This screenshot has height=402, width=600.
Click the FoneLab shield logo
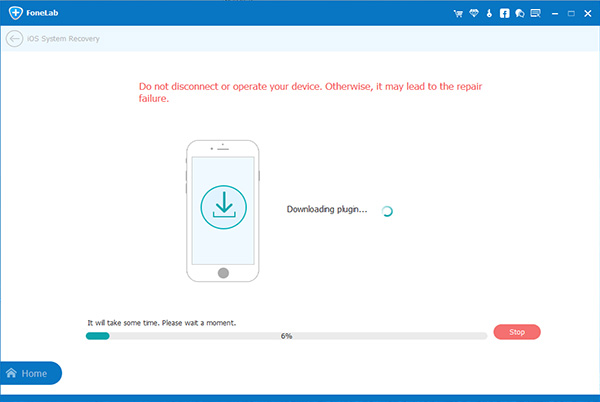pyautogui.click(x=14, y=14)
